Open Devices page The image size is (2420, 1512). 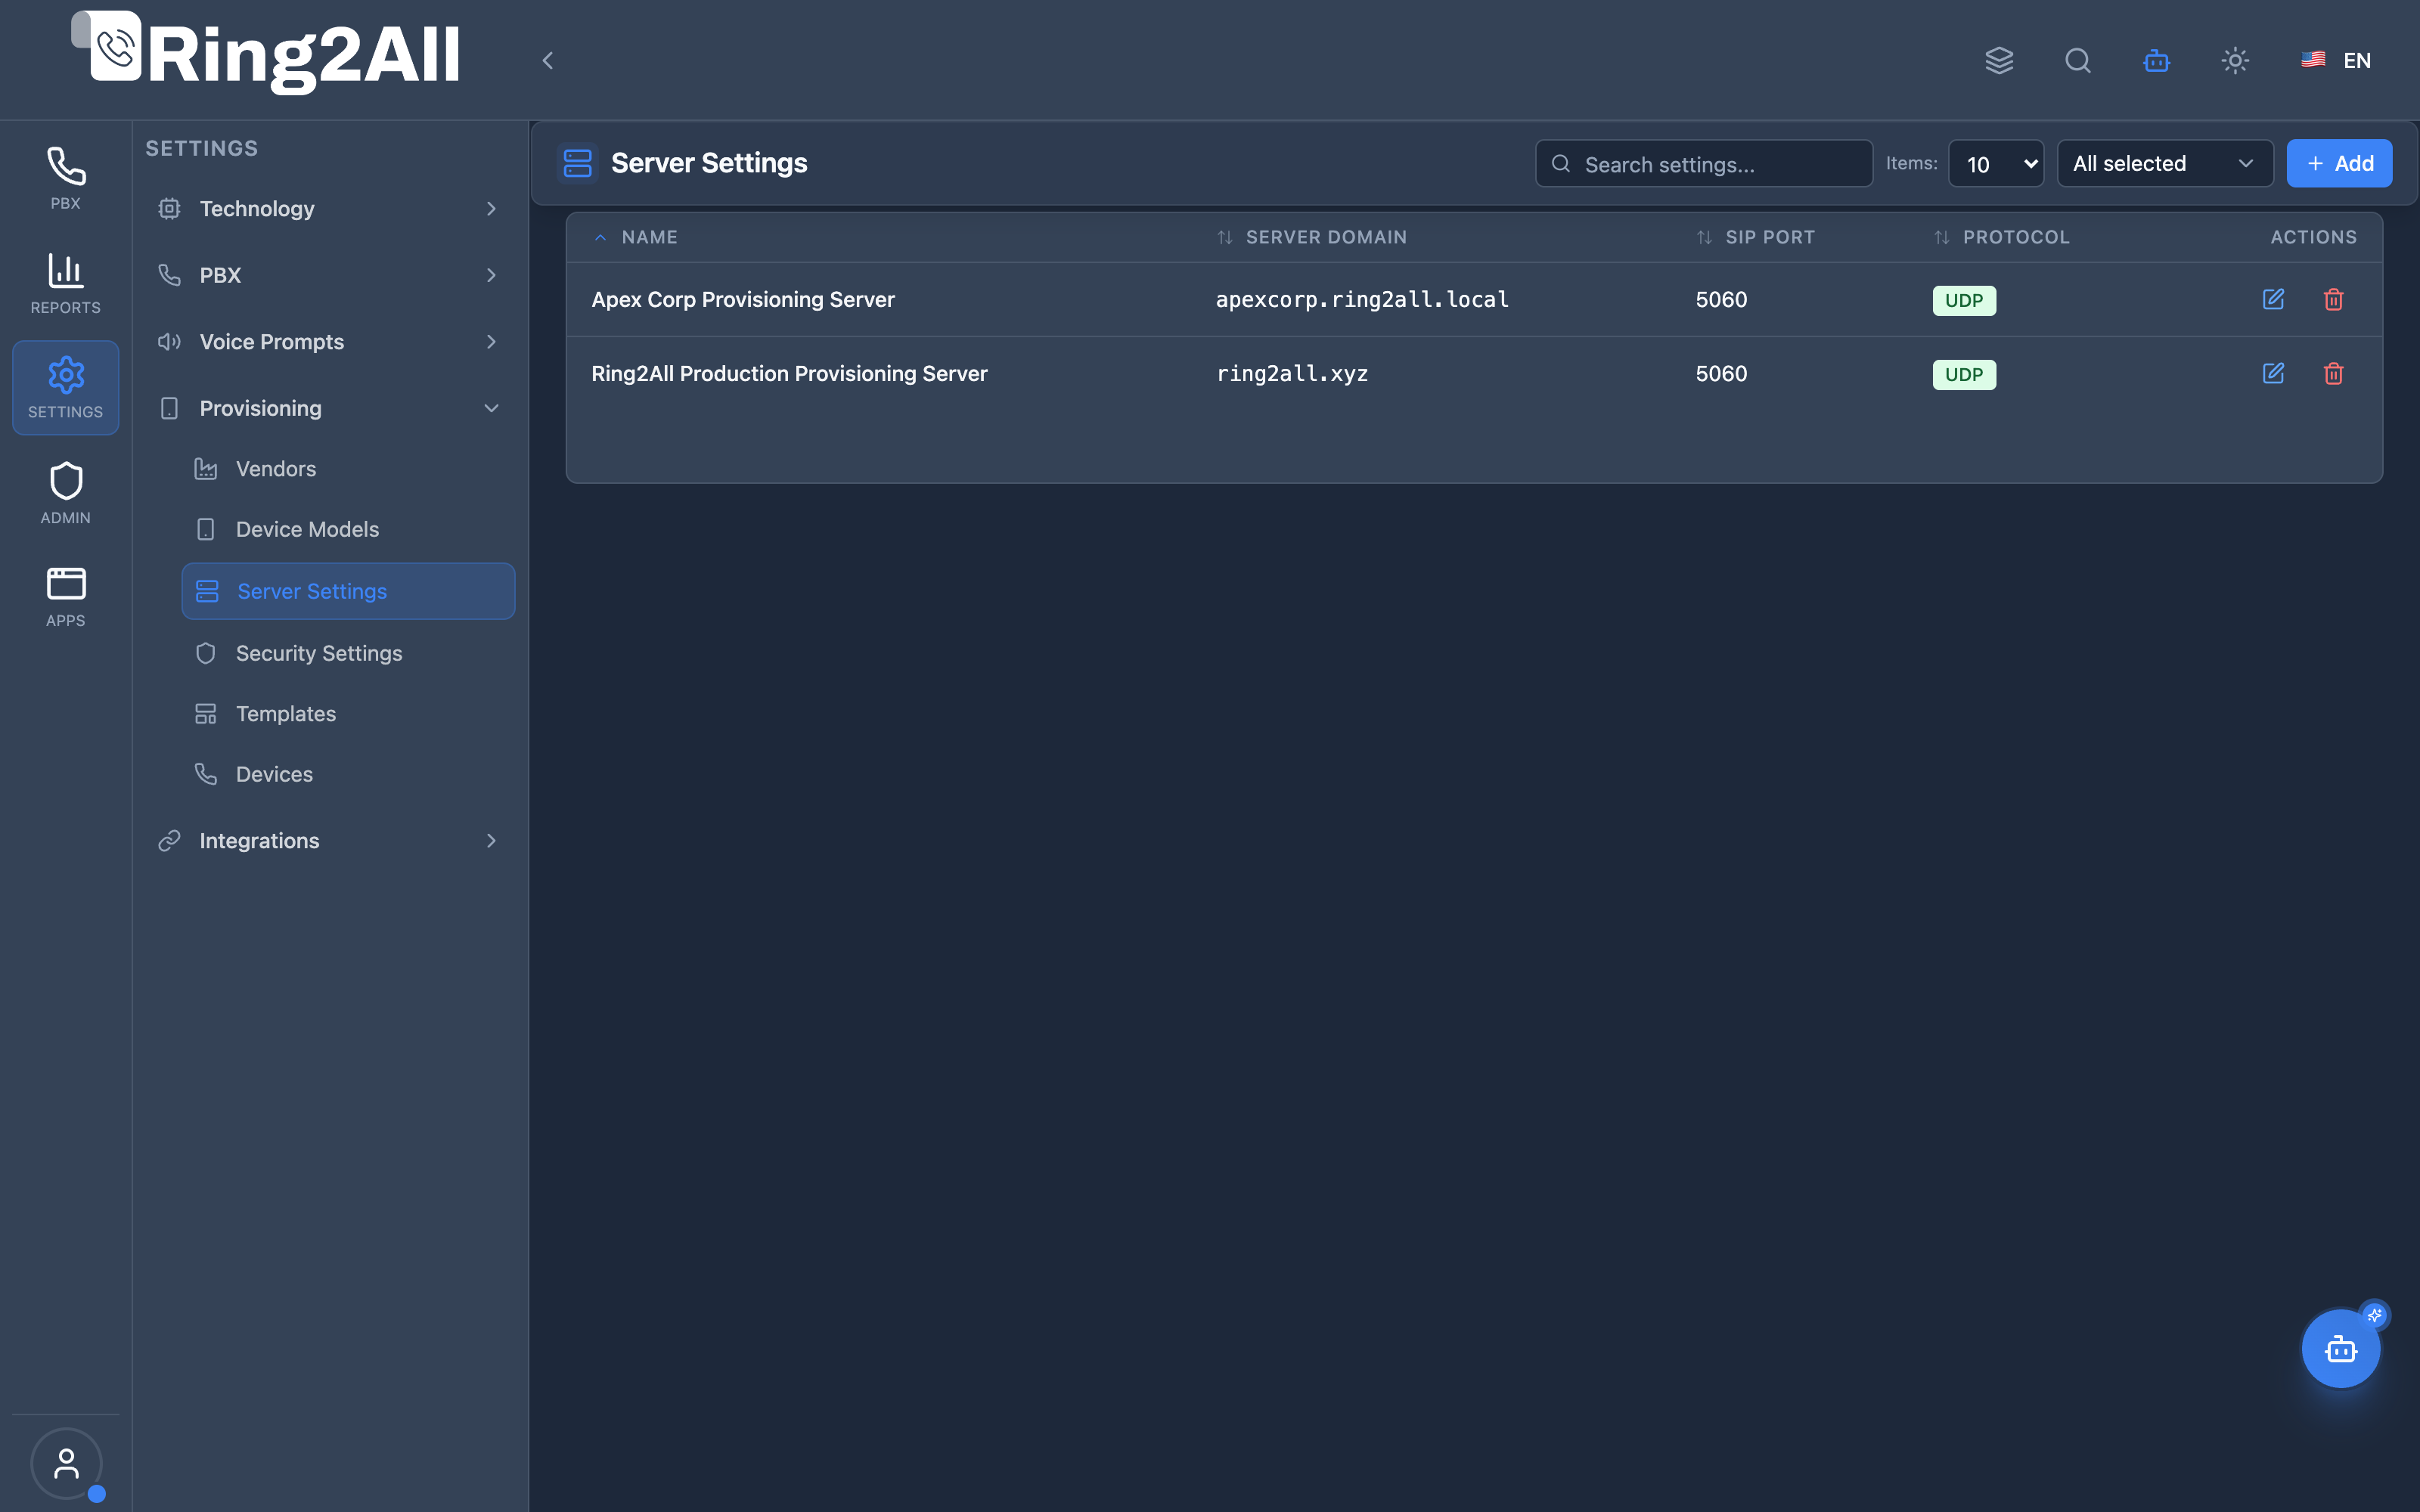point(348,774)
